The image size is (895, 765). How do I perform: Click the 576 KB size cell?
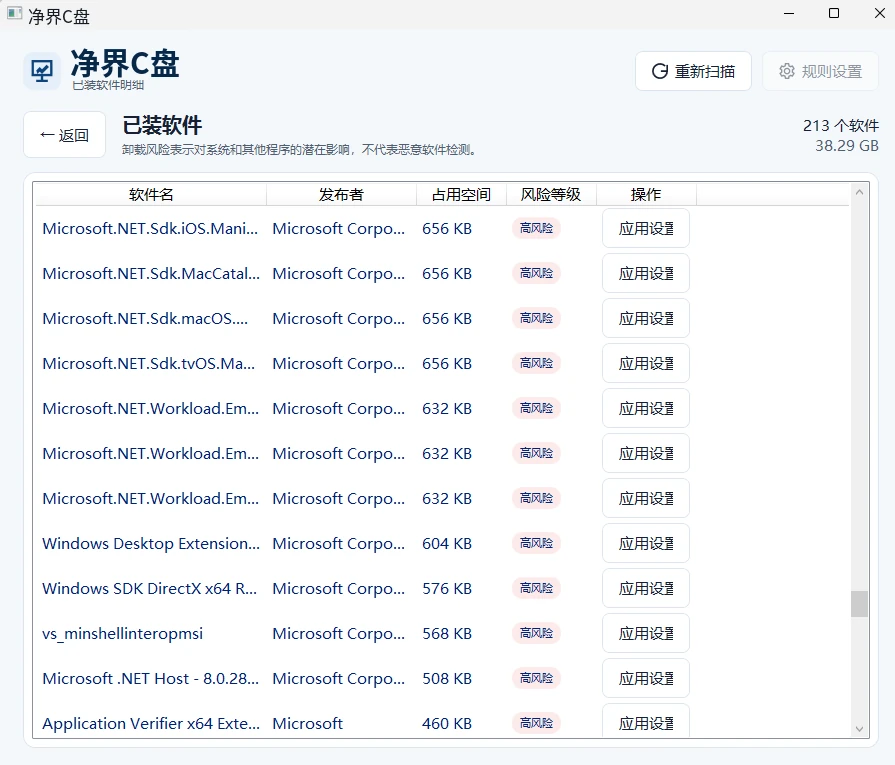tap(447, 589)
